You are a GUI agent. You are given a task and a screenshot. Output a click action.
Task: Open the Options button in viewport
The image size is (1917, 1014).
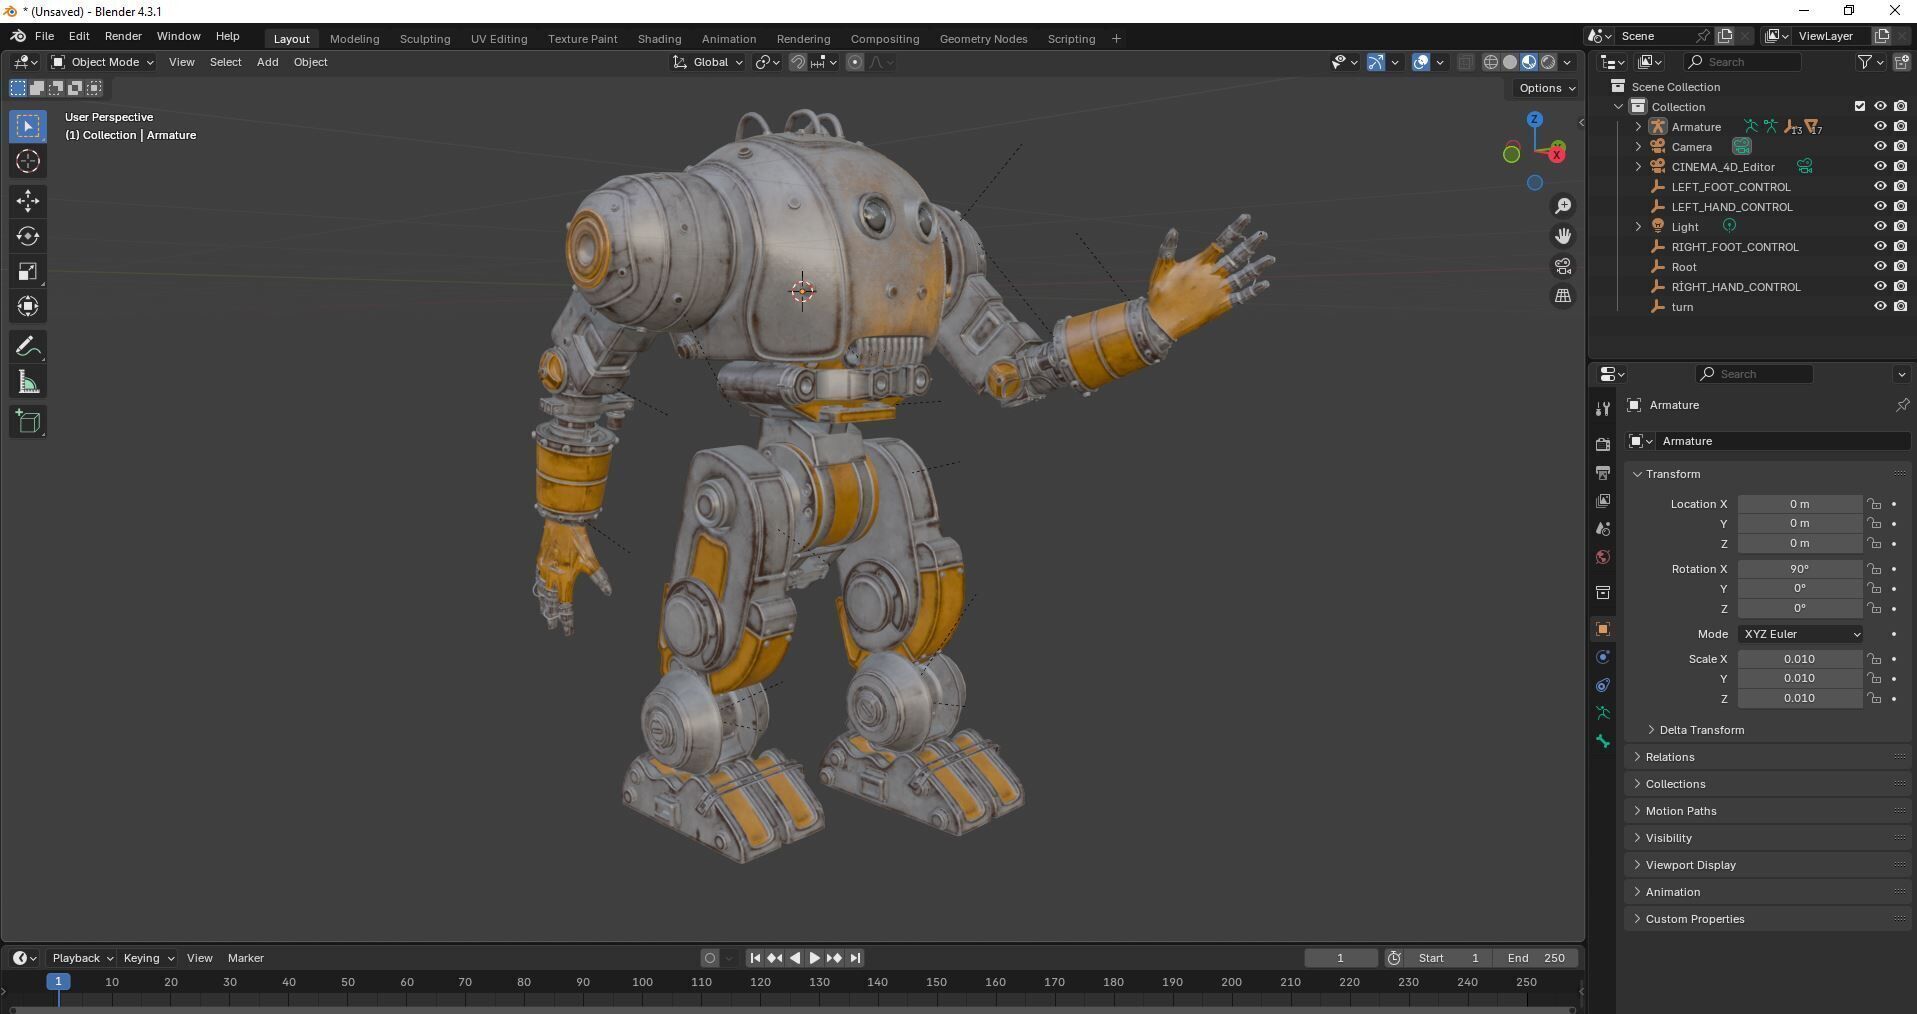click(x=1546, y=88)
